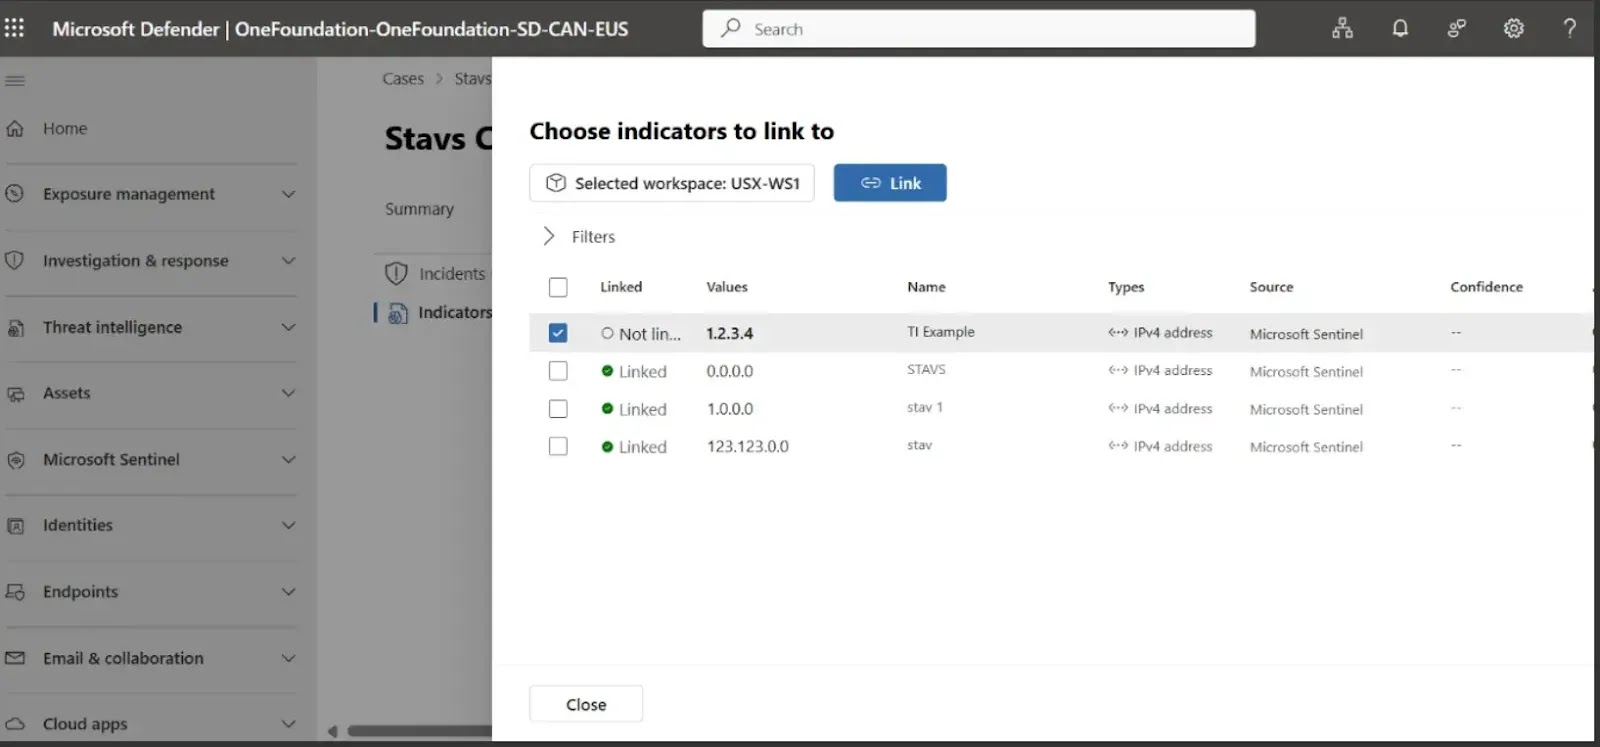This screenshot has height=747, width=1600.
Task: Open the notifications bell icon
Action: pos(1400,28)
